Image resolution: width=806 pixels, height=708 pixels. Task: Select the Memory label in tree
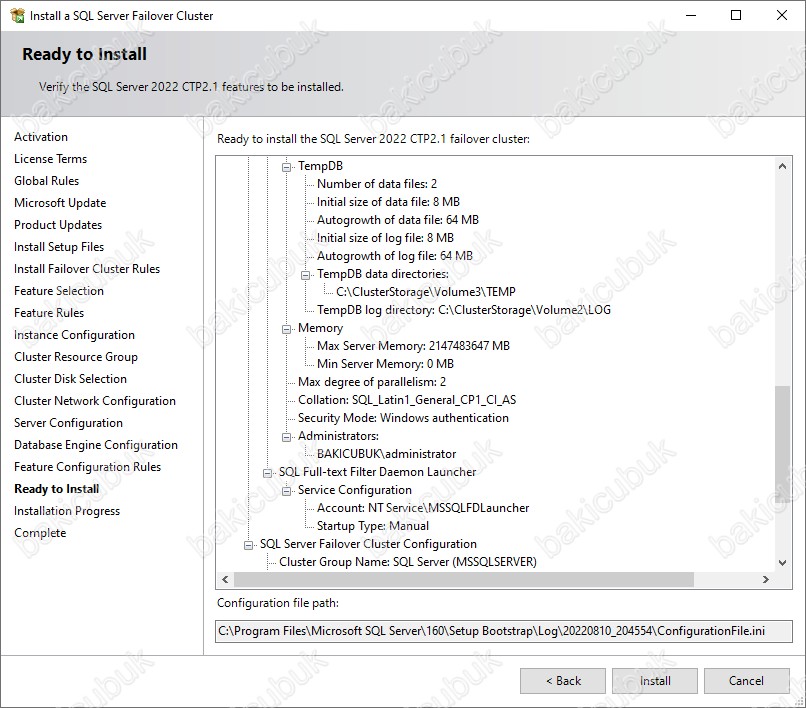pos(320,328)
